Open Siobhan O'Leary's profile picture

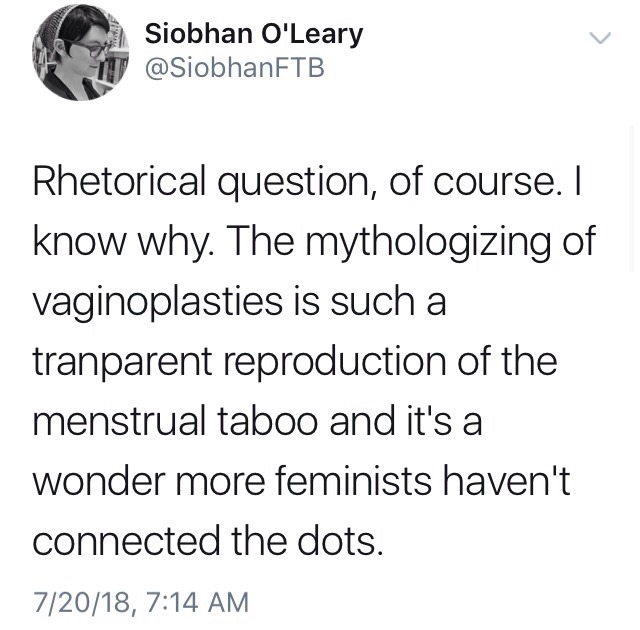79,55
